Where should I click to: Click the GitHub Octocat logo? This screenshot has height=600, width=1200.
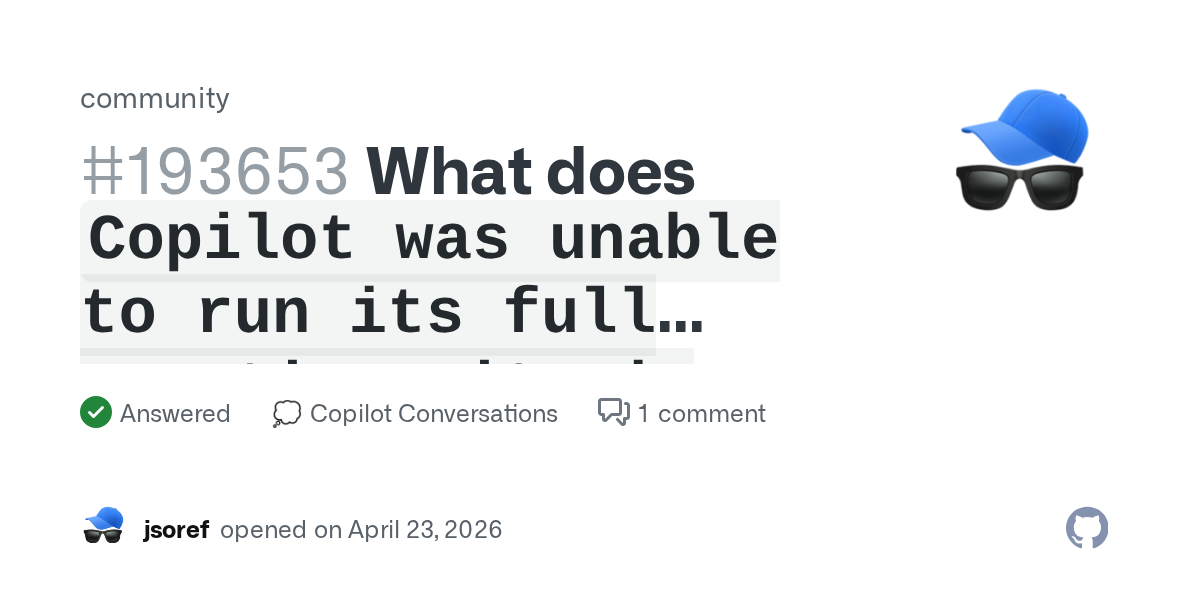coord(1087,528)
